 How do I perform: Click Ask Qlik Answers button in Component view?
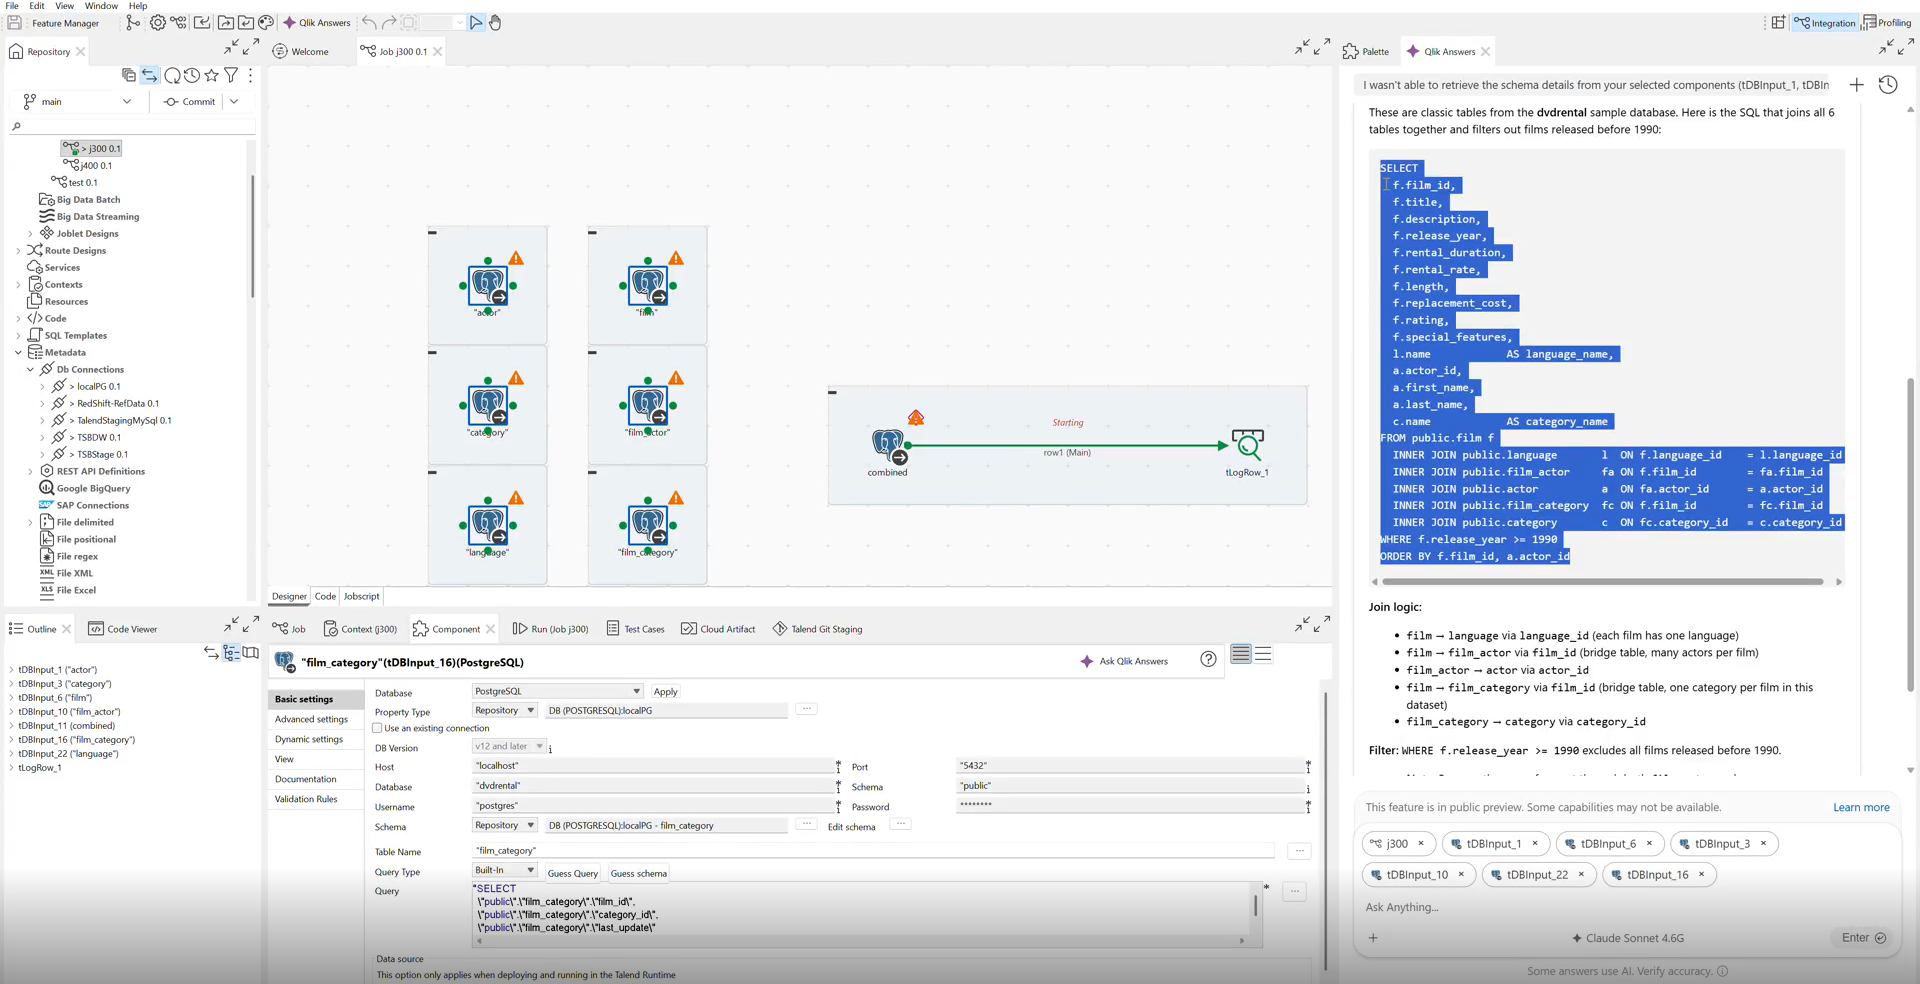[x=1124, y=661]
